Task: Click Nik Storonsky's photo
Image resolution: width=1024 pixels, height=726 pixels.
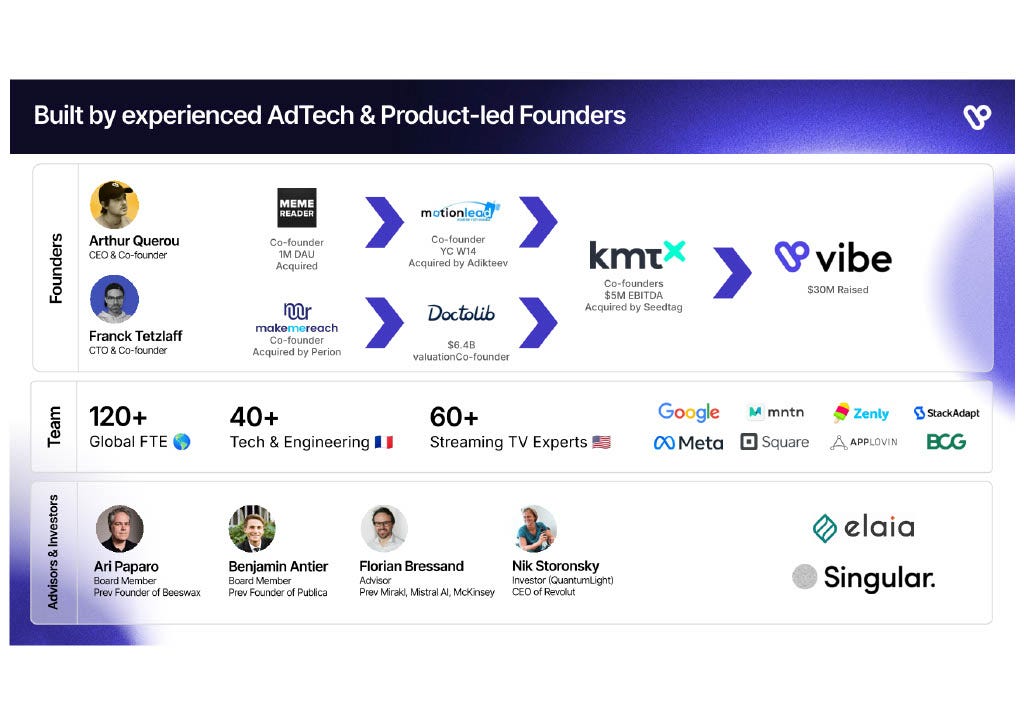Action: click(536, 529)
